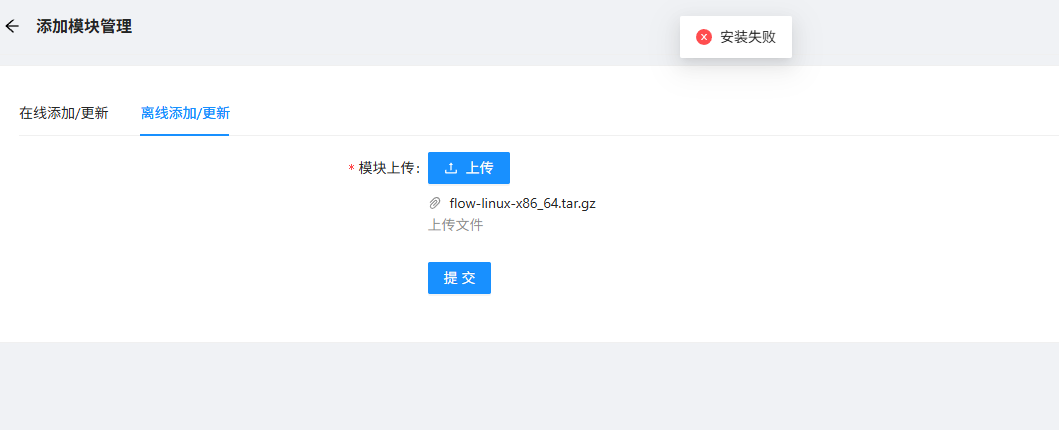Click the paperclip icon beside the file name

(x=435, y=203)
